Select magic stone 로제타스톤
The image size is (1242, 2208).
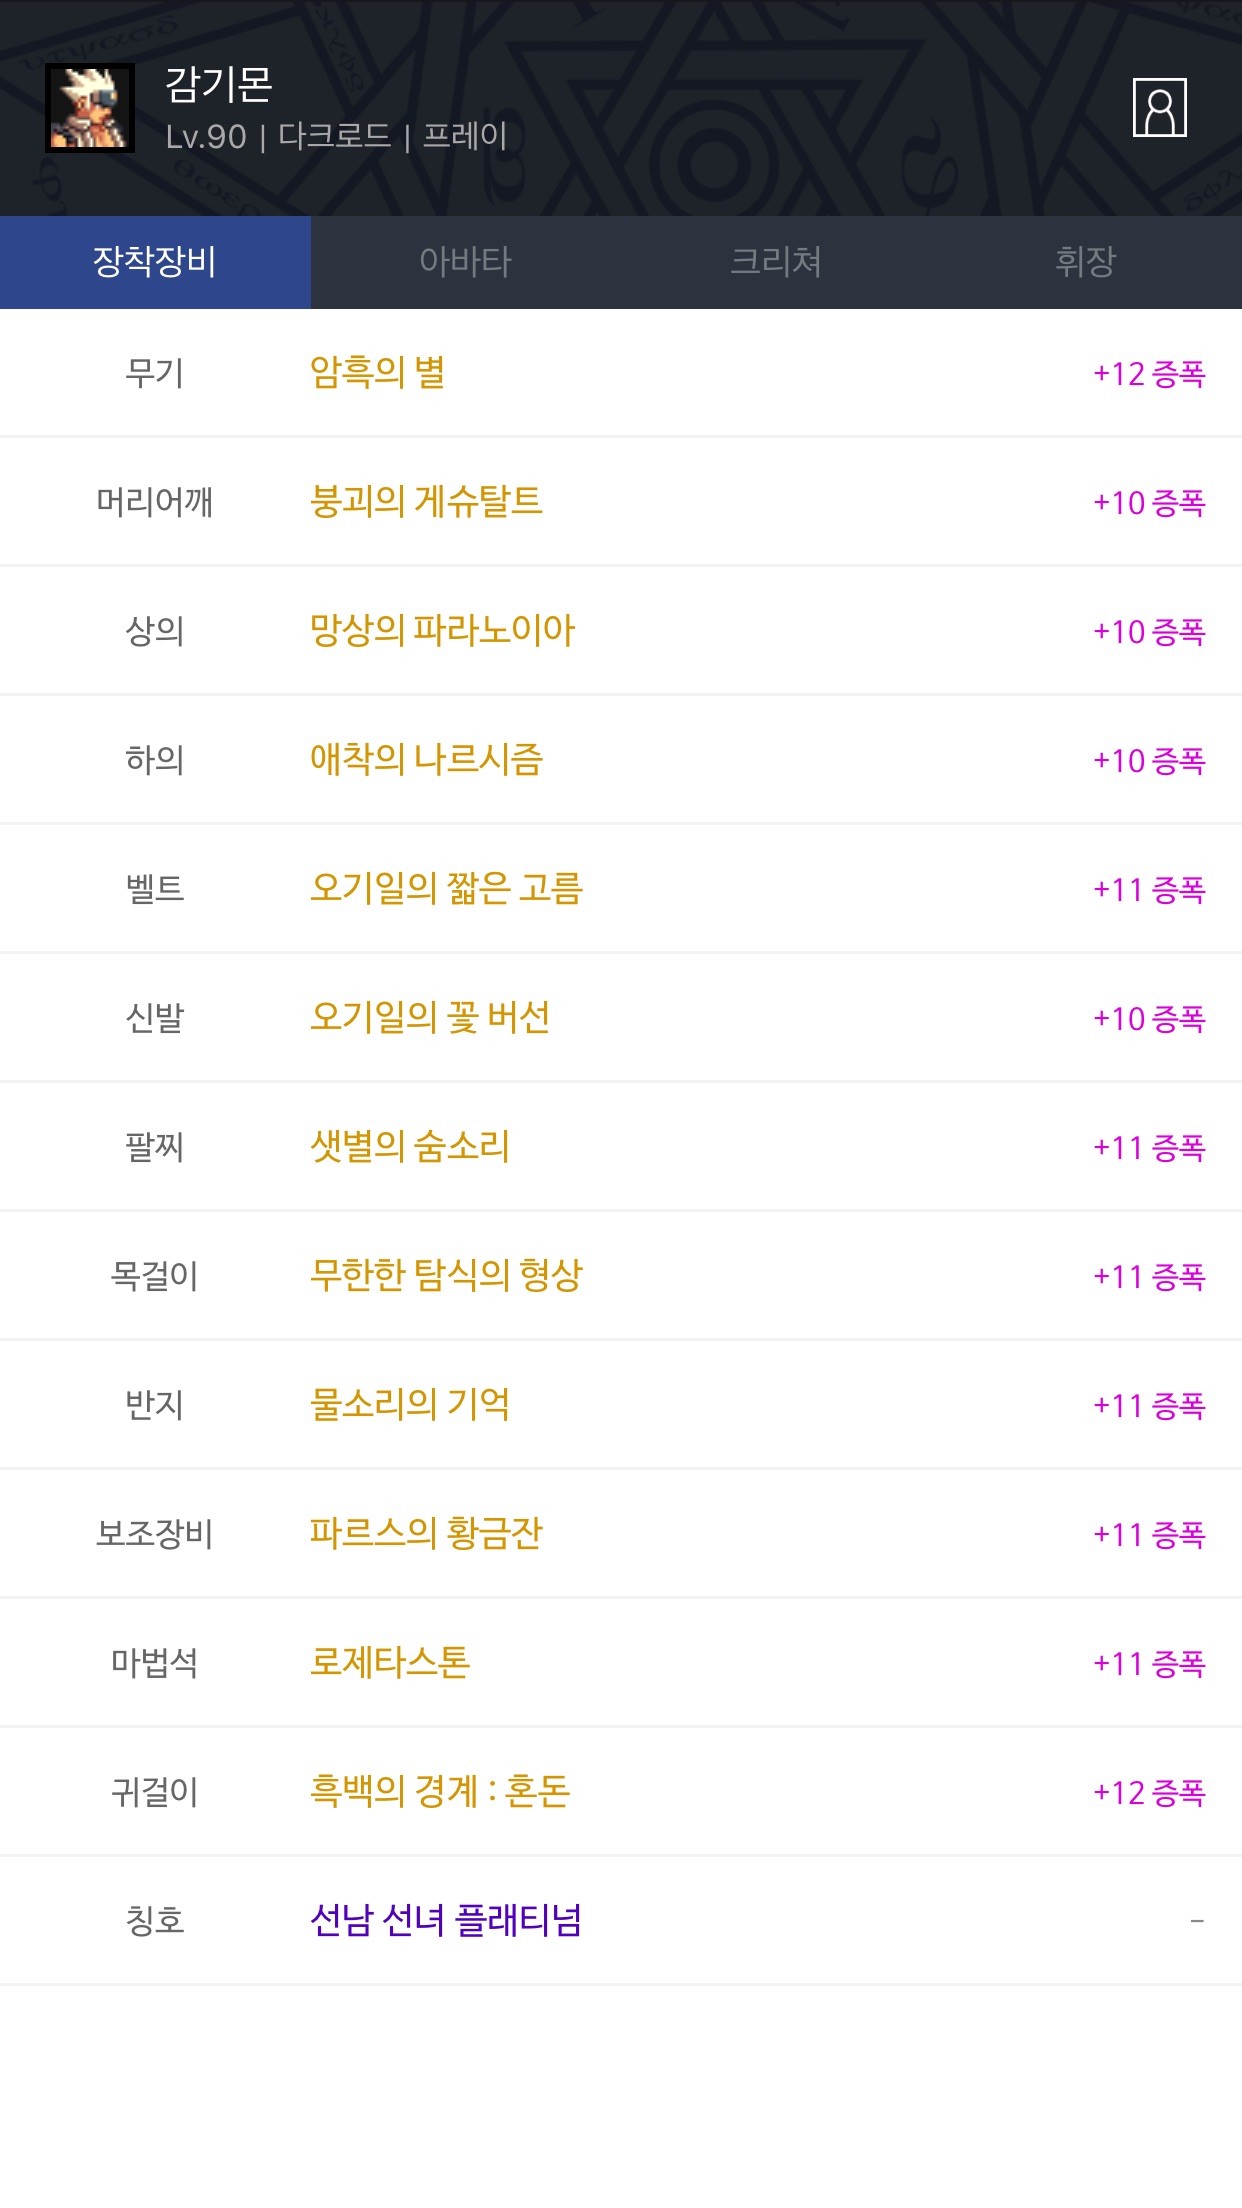(390, 1663)
